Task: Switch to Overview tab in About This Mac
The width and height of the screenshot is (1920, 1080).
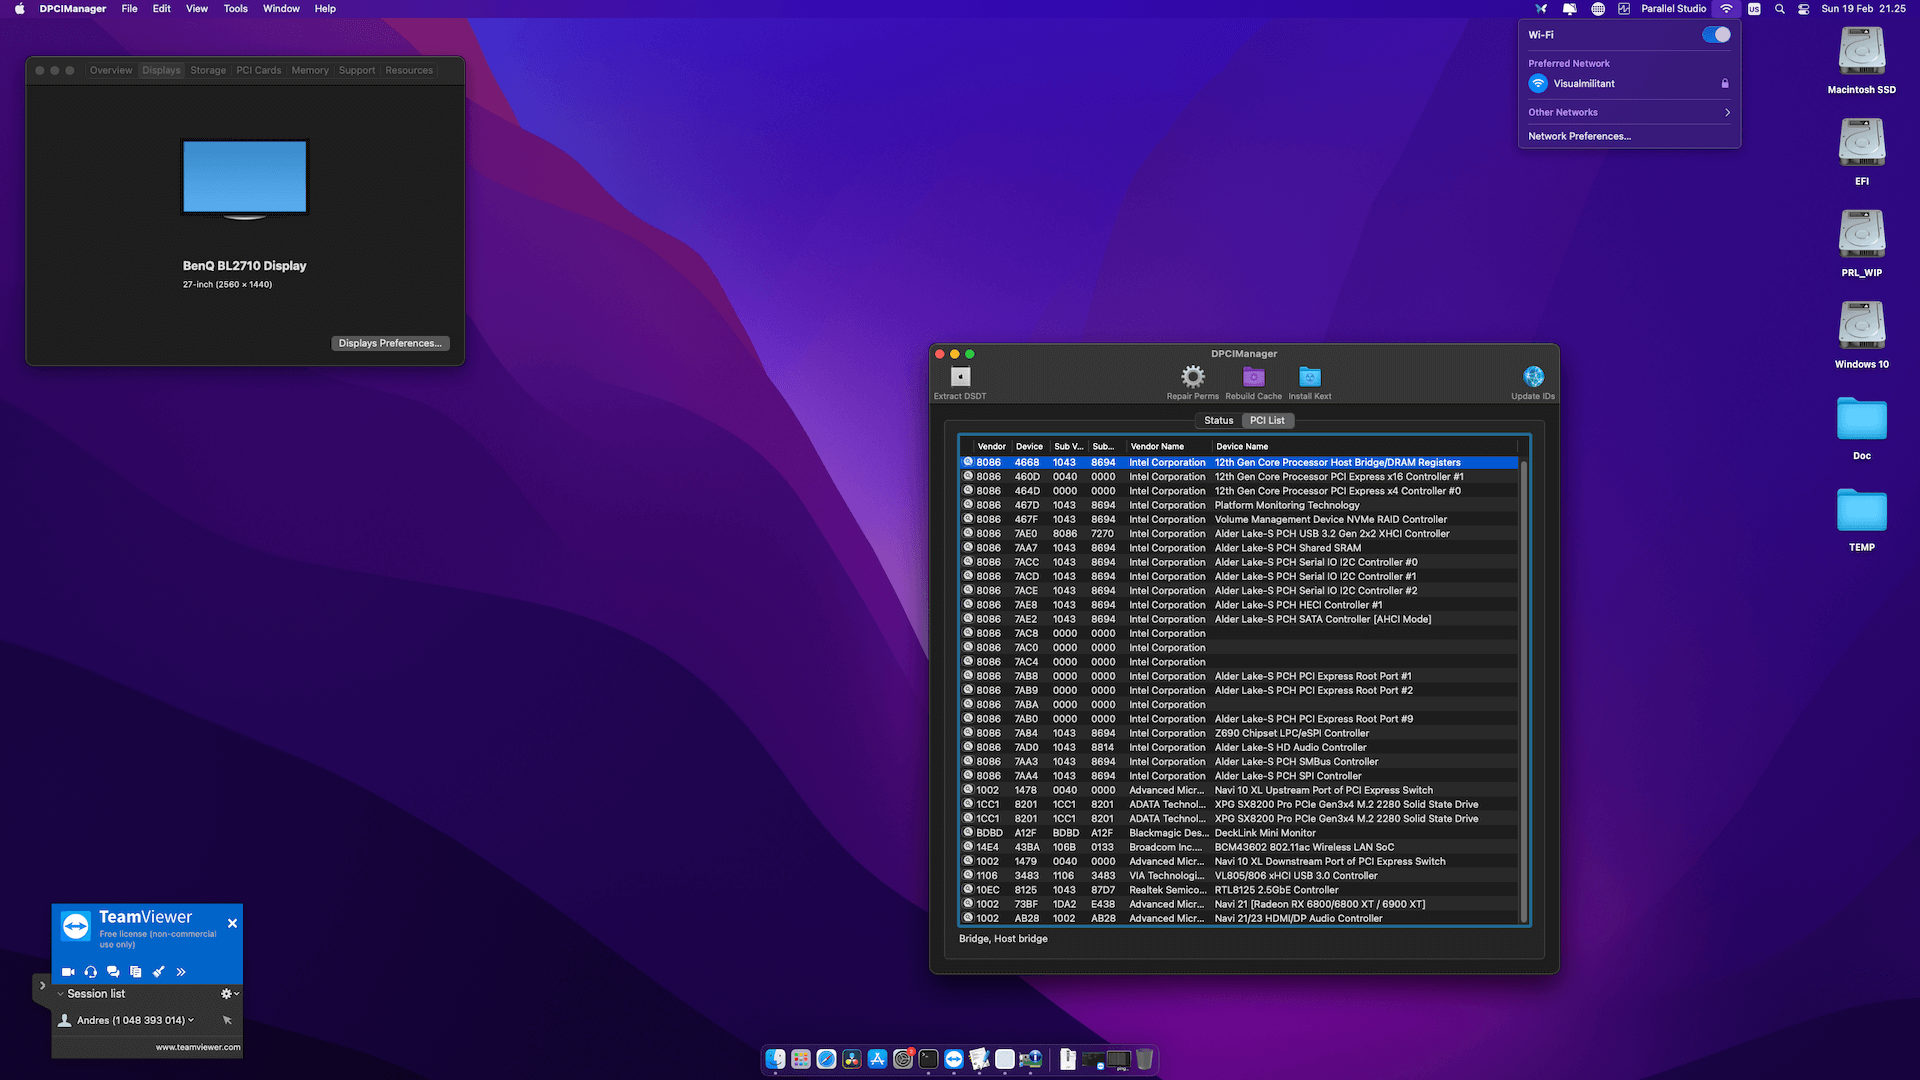Action: (111, 71)
